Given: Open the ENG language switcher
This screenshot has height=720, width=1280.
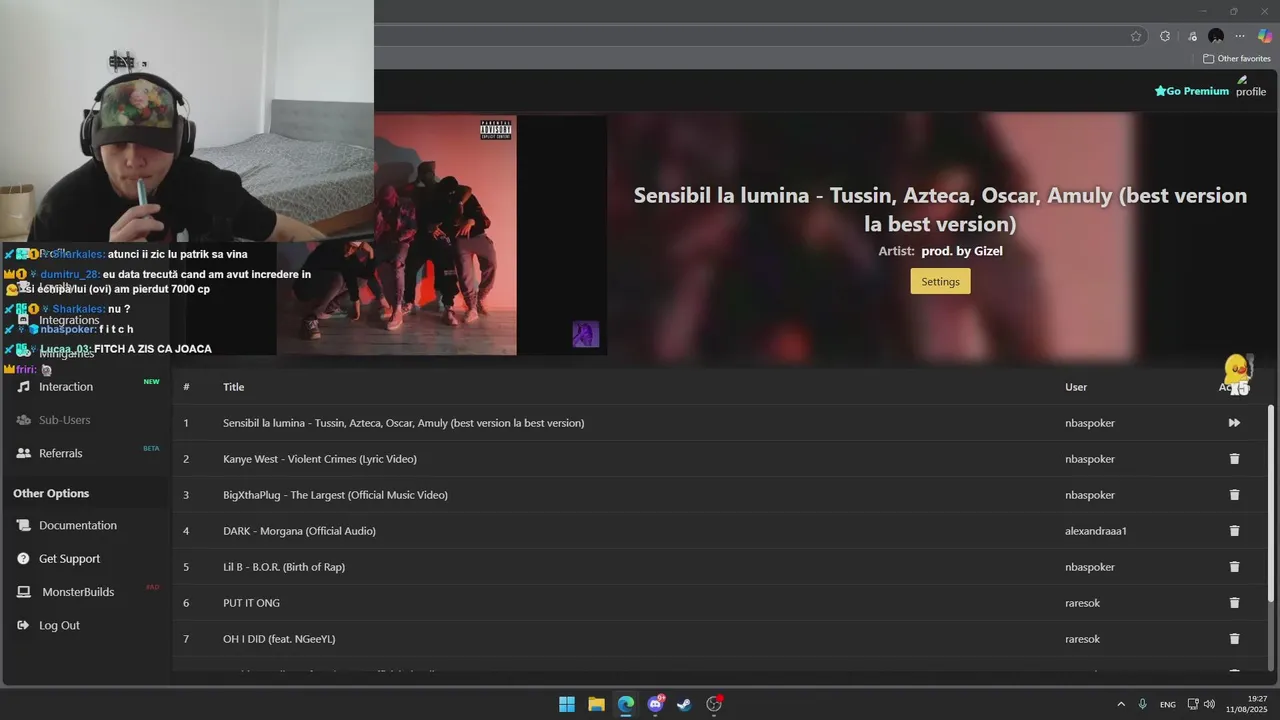Looking at the screenshot, I should click(1167, 705).
